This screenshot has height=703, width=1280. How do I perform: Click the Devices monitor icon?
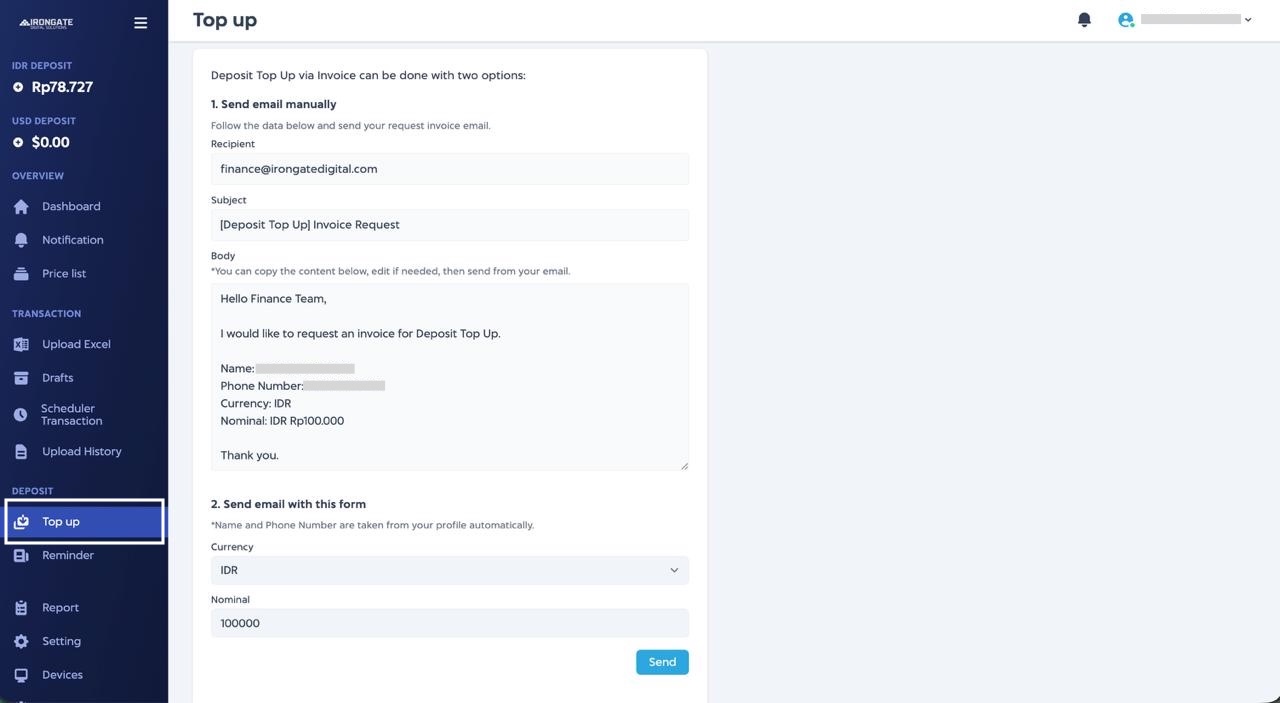pos(21,675)
